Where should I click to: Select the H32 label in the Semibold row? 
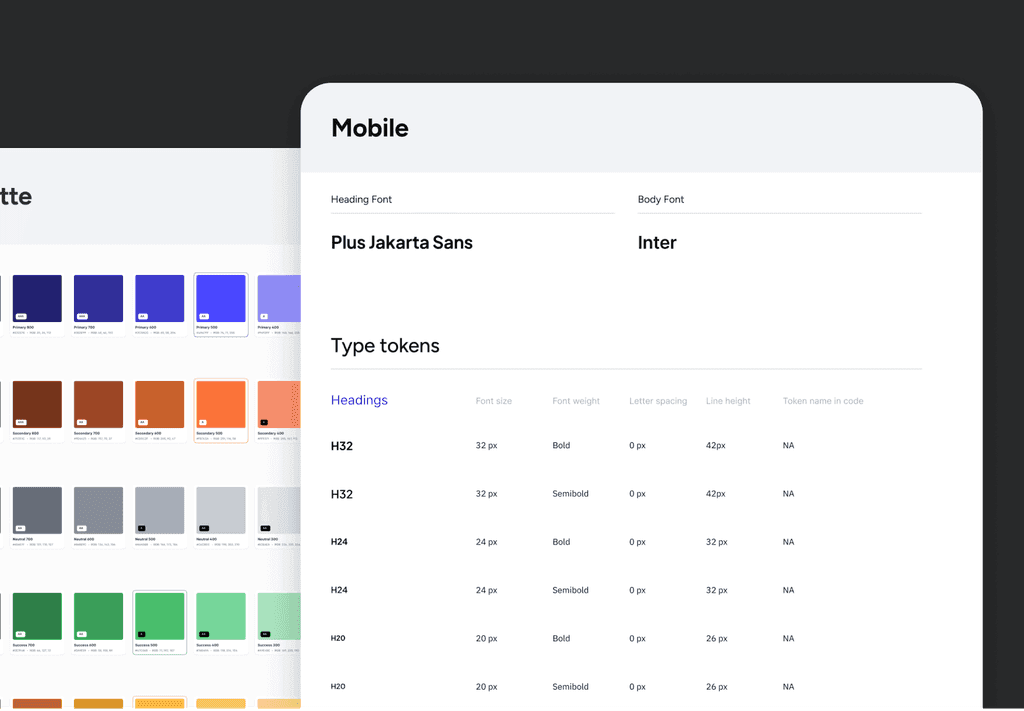coord(342,494)
